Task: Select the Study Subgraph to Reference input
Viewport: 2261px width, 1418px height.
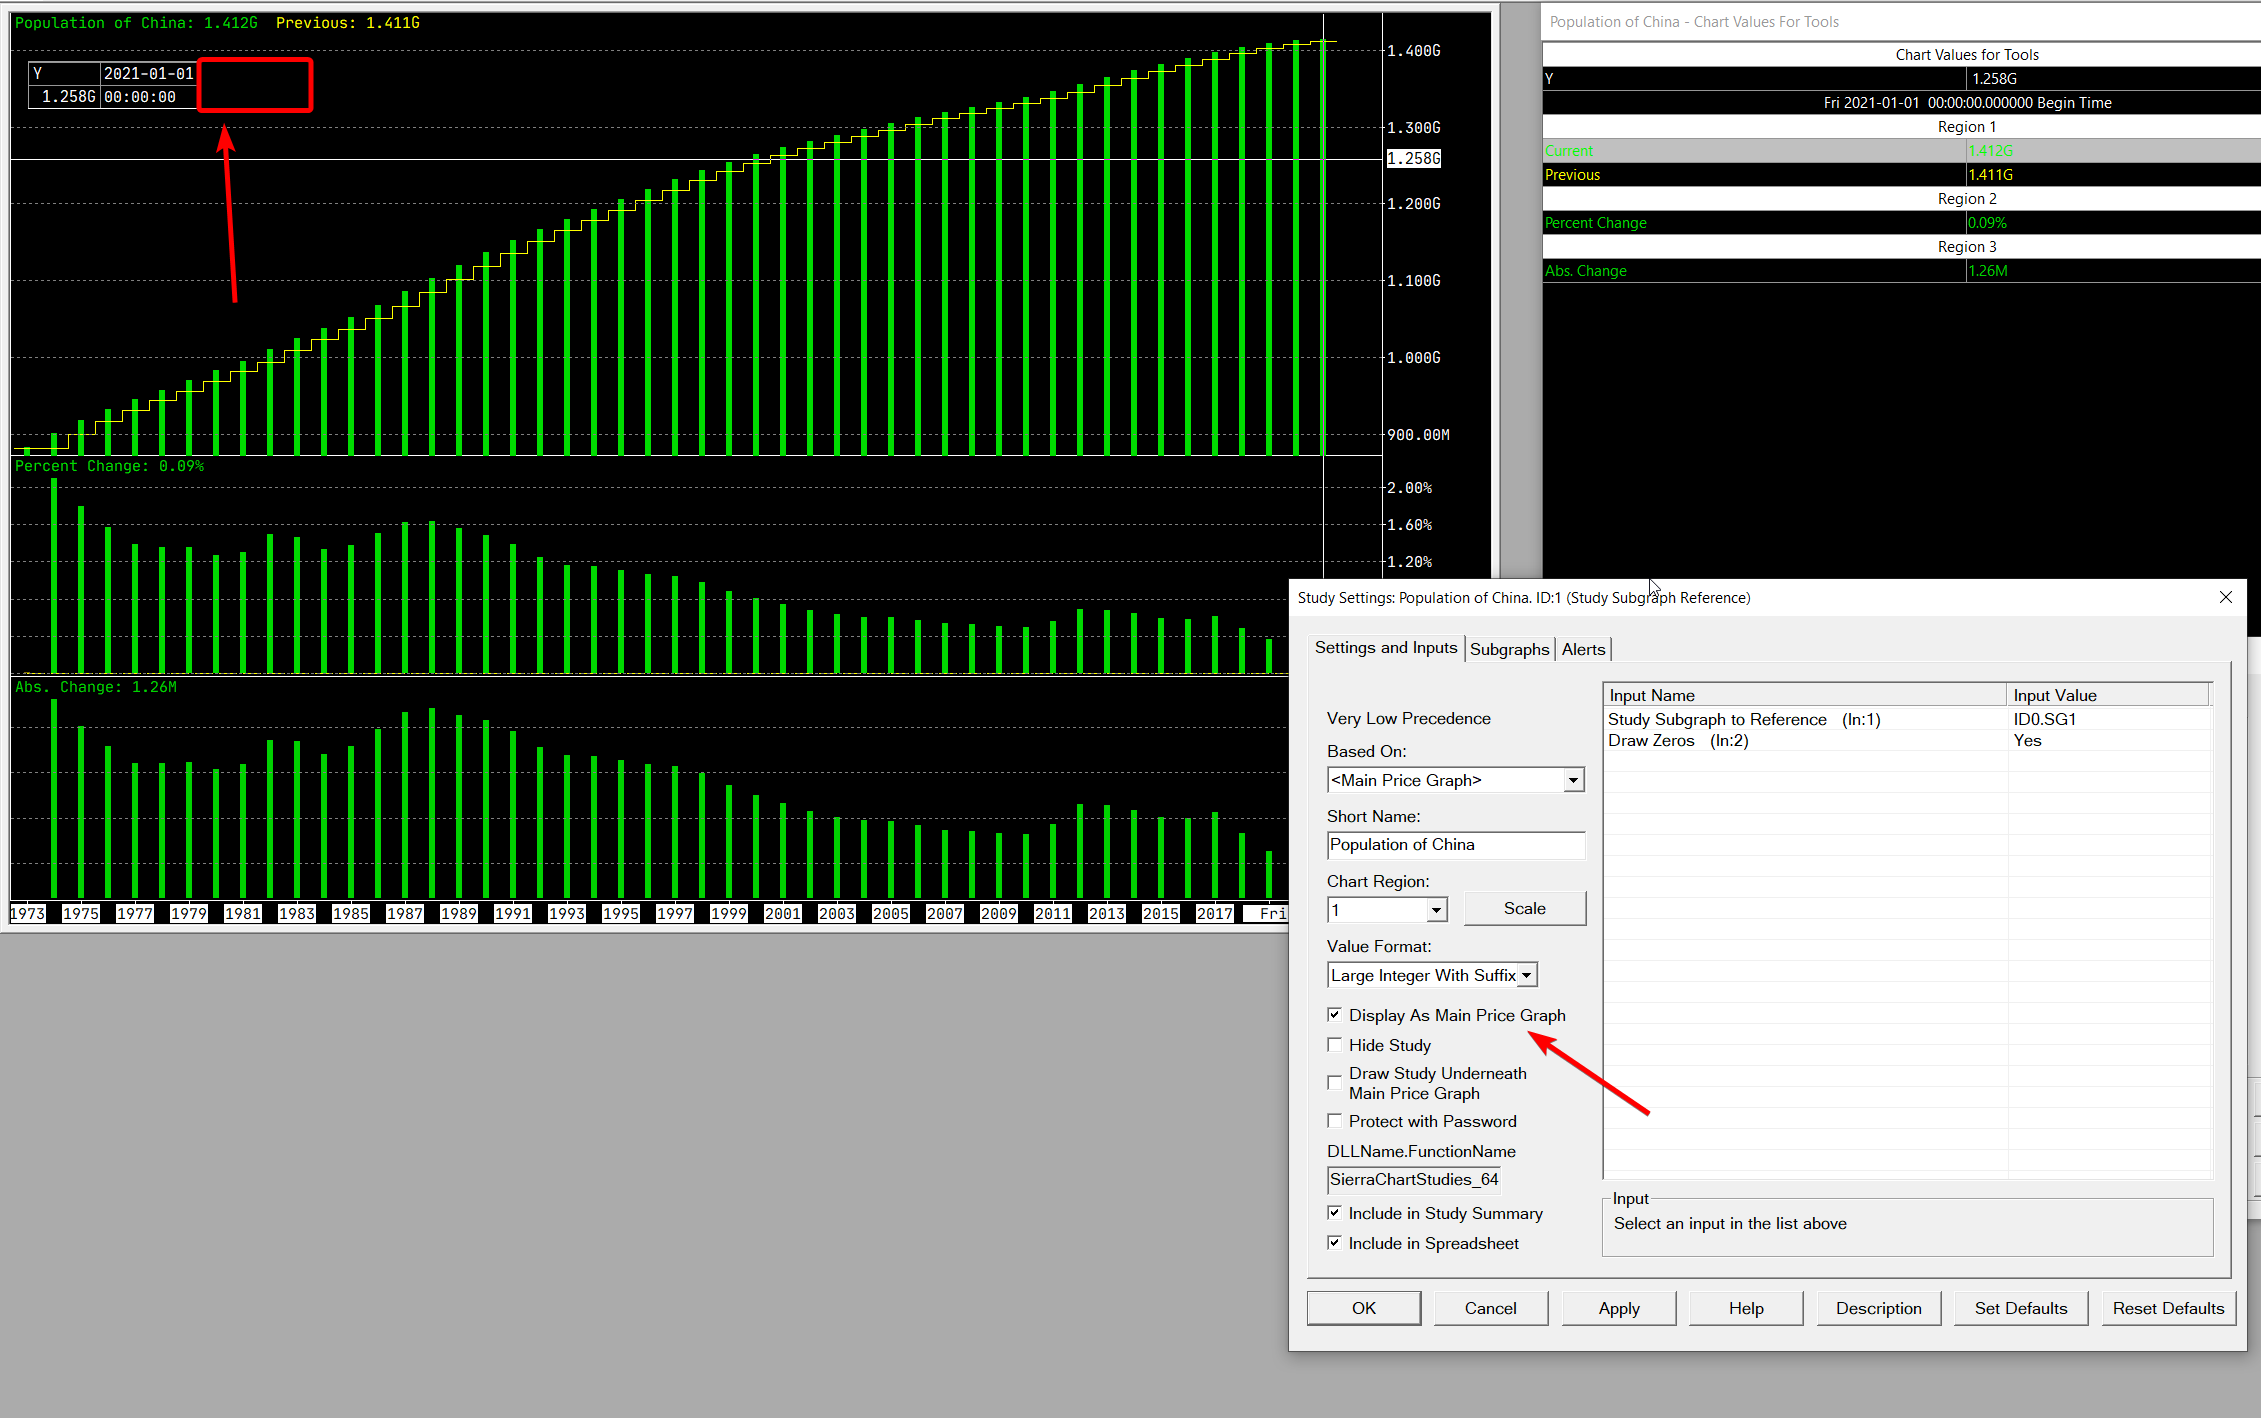Action: pyautogui.click(x=1743, y=719)
